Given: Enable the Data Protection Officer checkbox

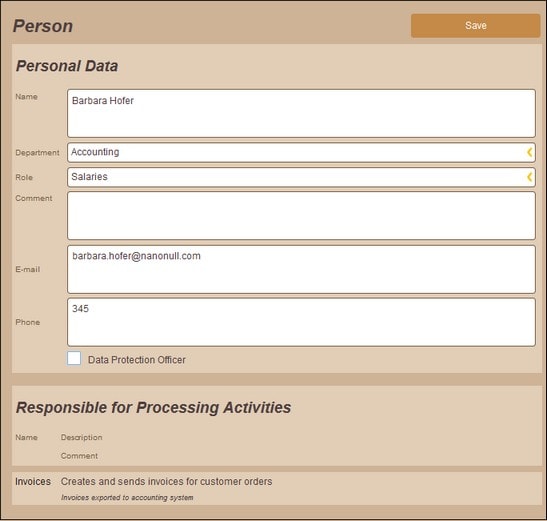Looking at the screenshot, I should click(x=74, y=358).
